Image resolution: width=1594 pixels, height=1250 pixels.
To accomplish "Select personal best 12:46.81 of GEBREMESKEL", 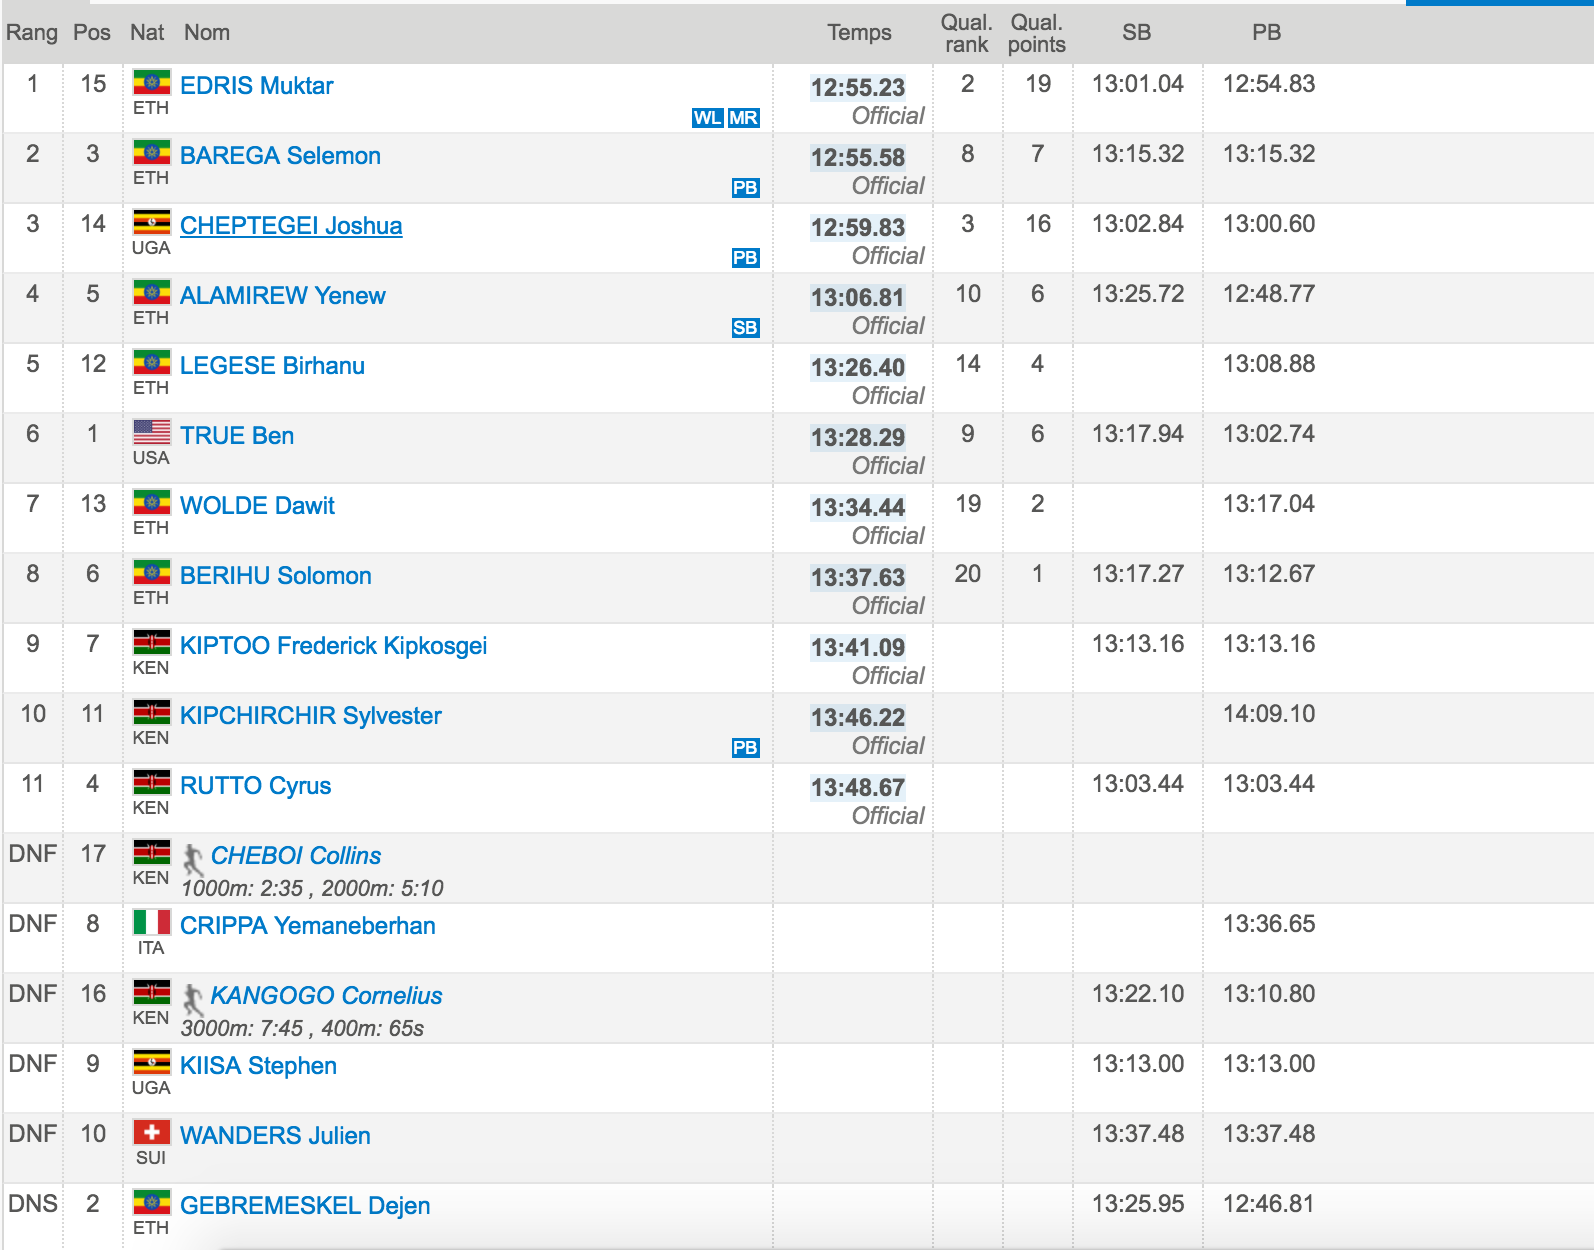I will [x=1269, y=1204].
